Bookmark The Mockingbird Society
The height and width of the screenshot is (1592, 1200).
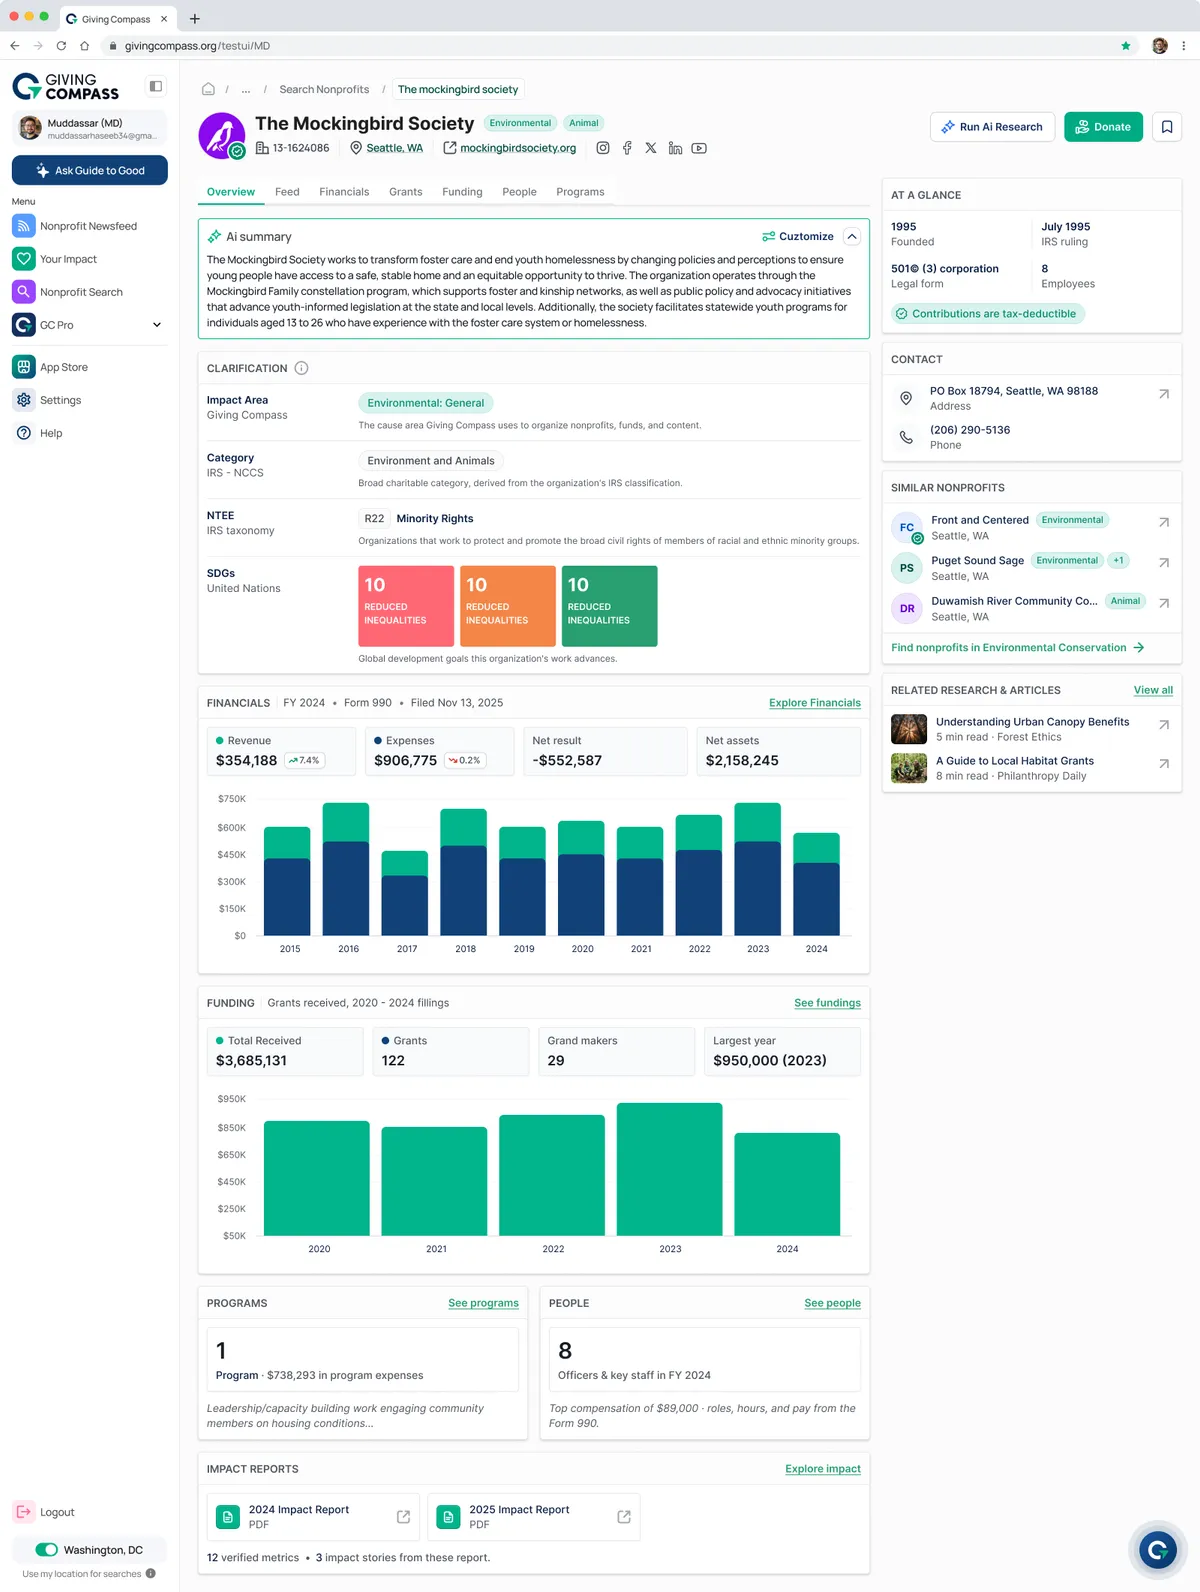[1167, 127]
